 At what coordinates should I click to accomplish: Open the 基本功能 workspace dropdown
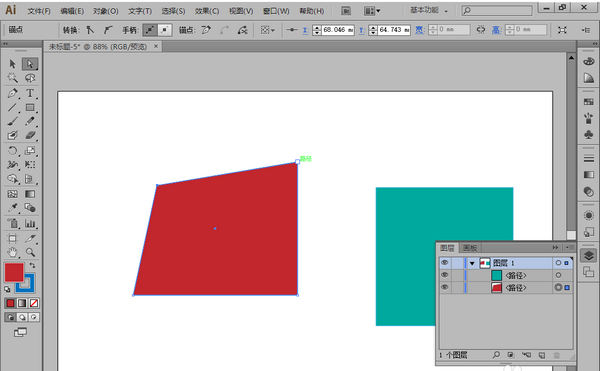[429, 10]
